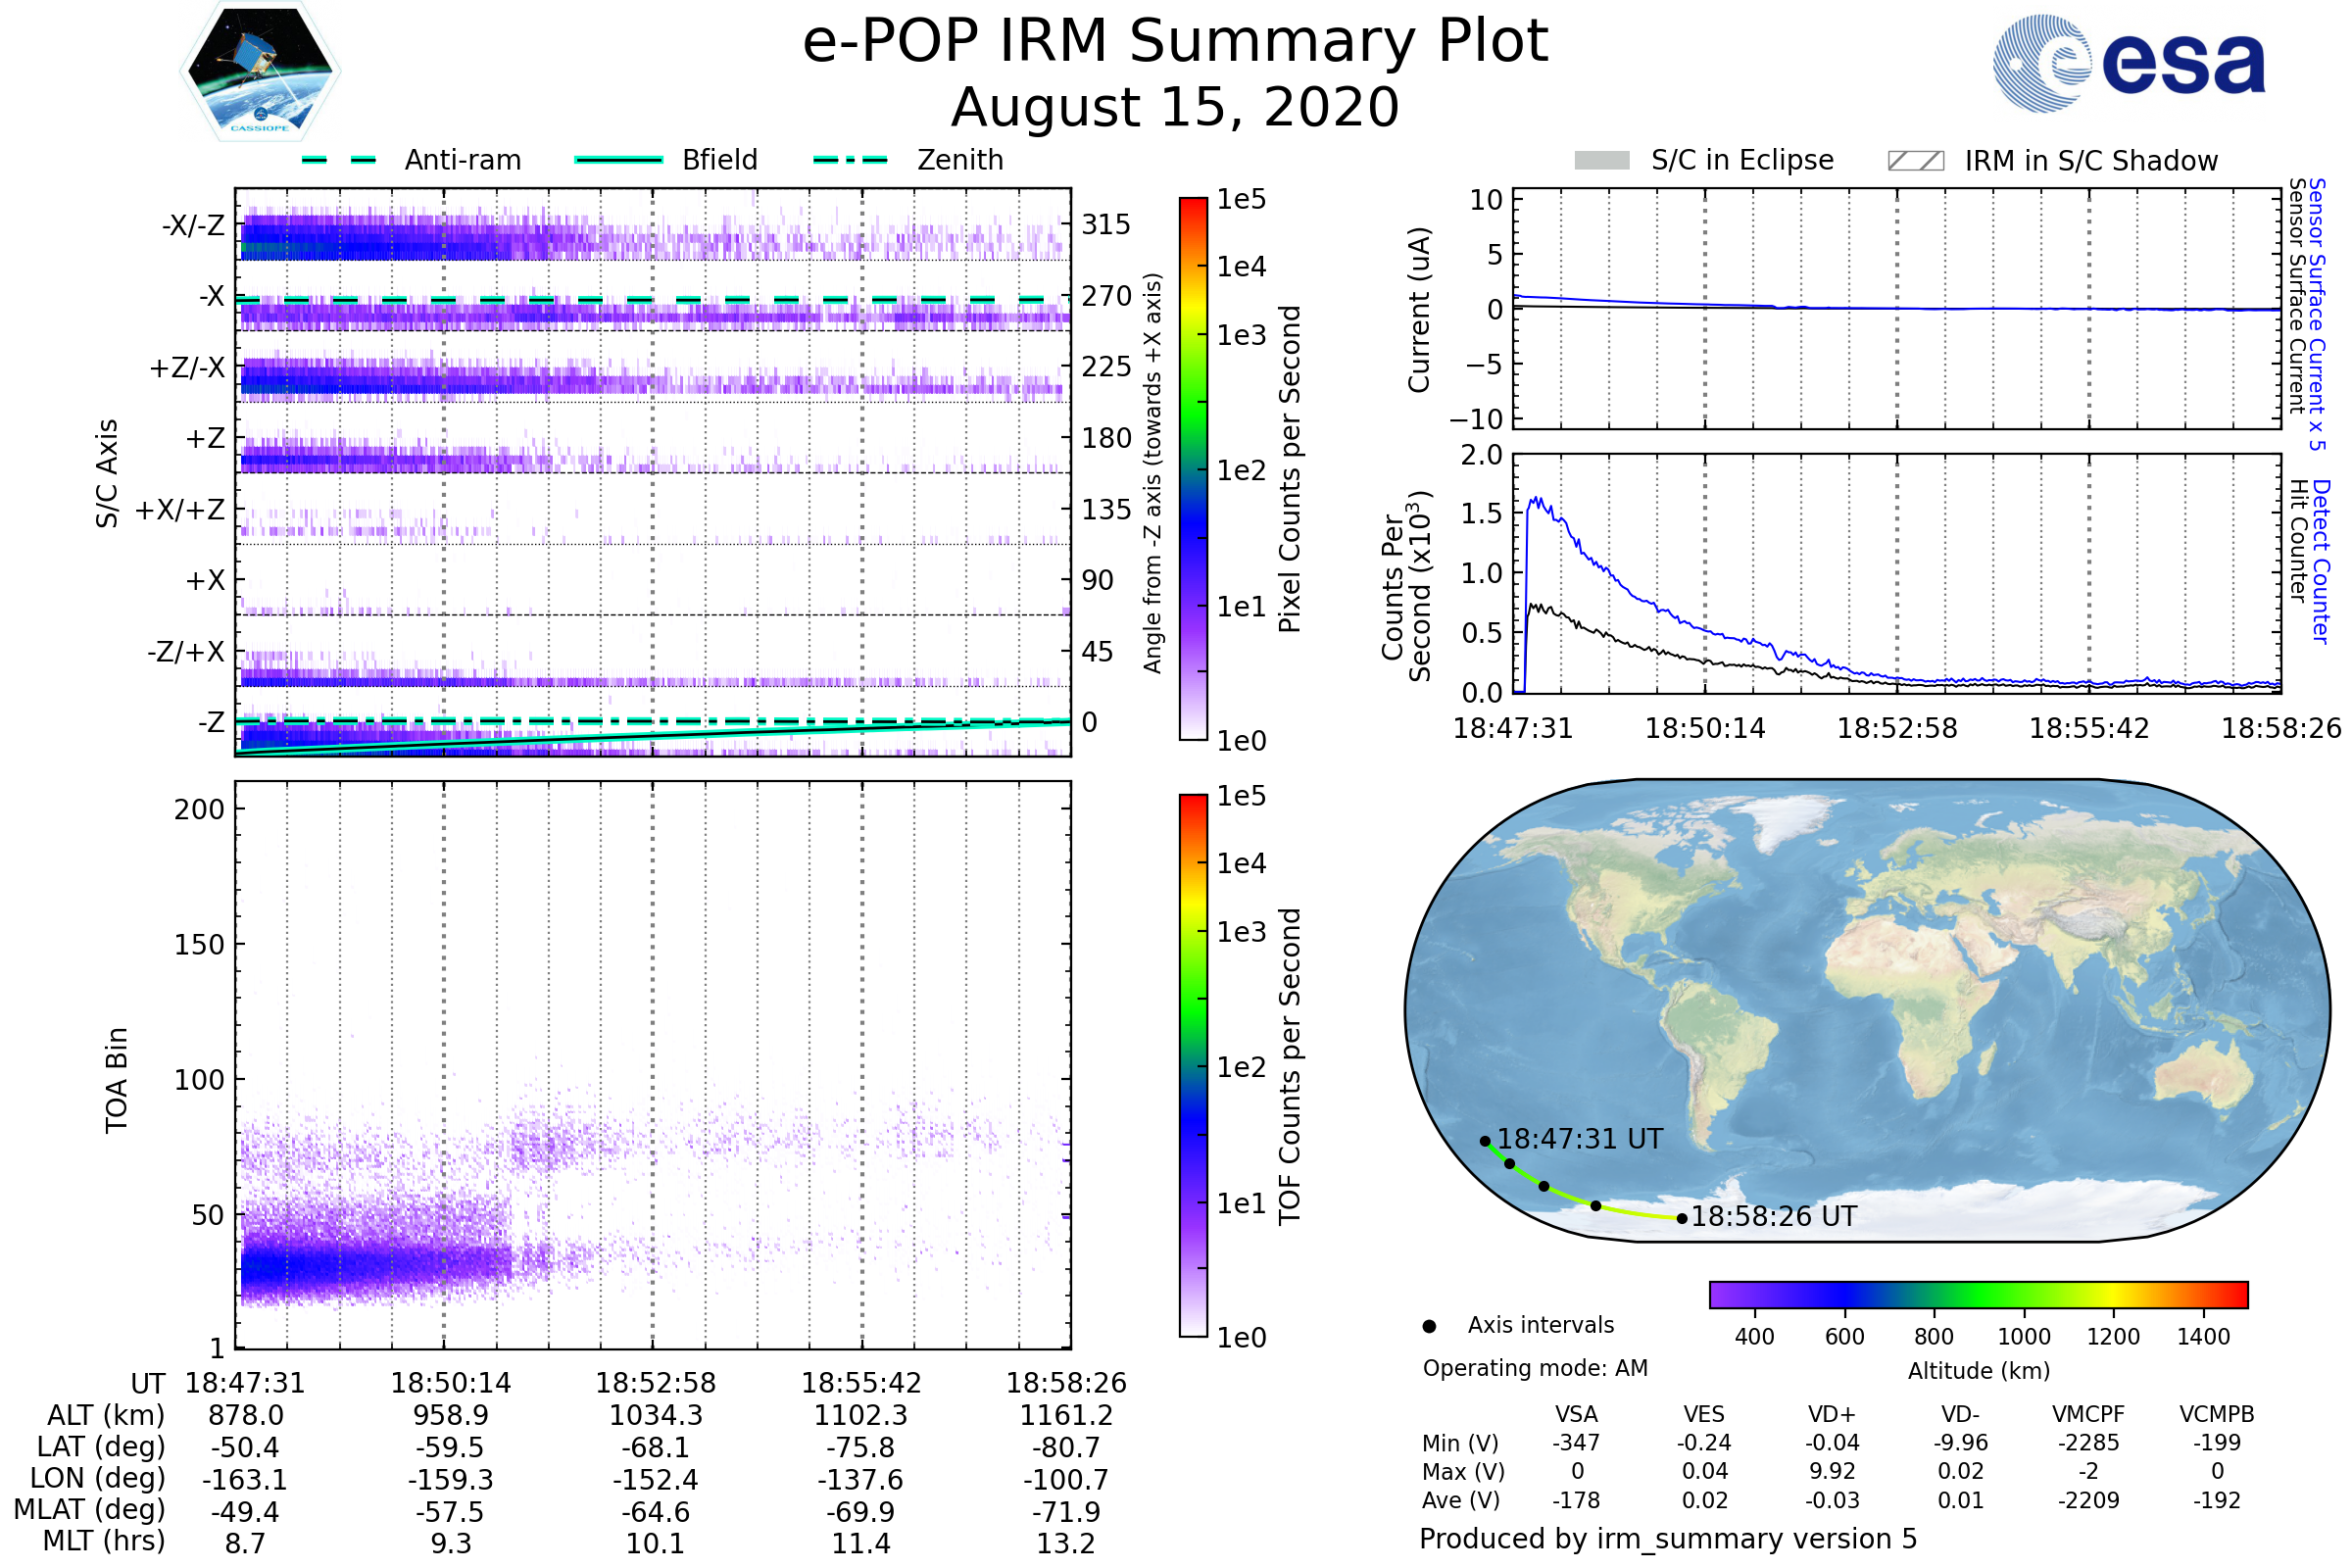The width and height of the screenshot is (2352, 1568).
Task: Click the Axis intervals black dot marker
Action: pos(1430,1326)
